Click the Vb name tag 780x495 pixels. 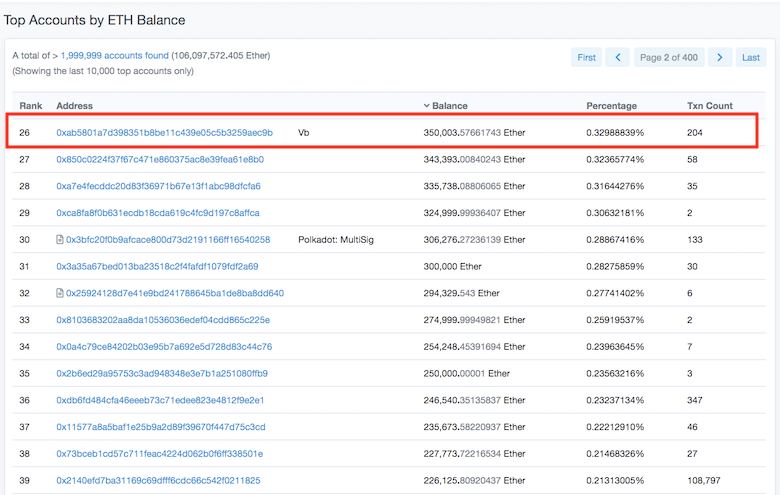pos(303,133)
